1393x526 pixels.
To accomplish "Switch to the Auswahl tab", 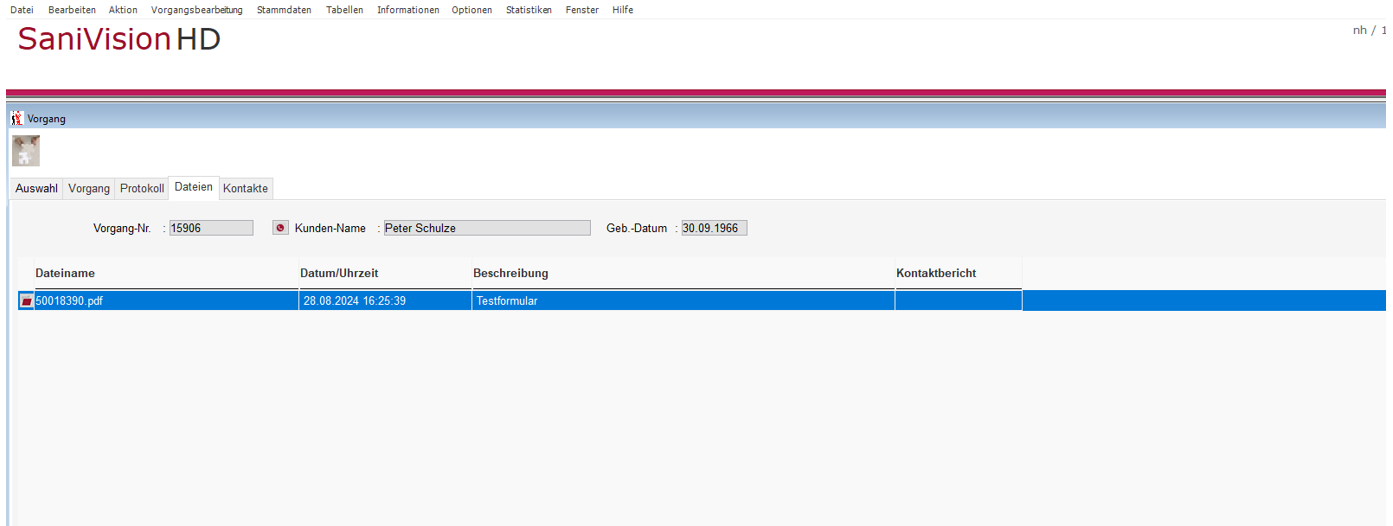I will click(37, 189).
